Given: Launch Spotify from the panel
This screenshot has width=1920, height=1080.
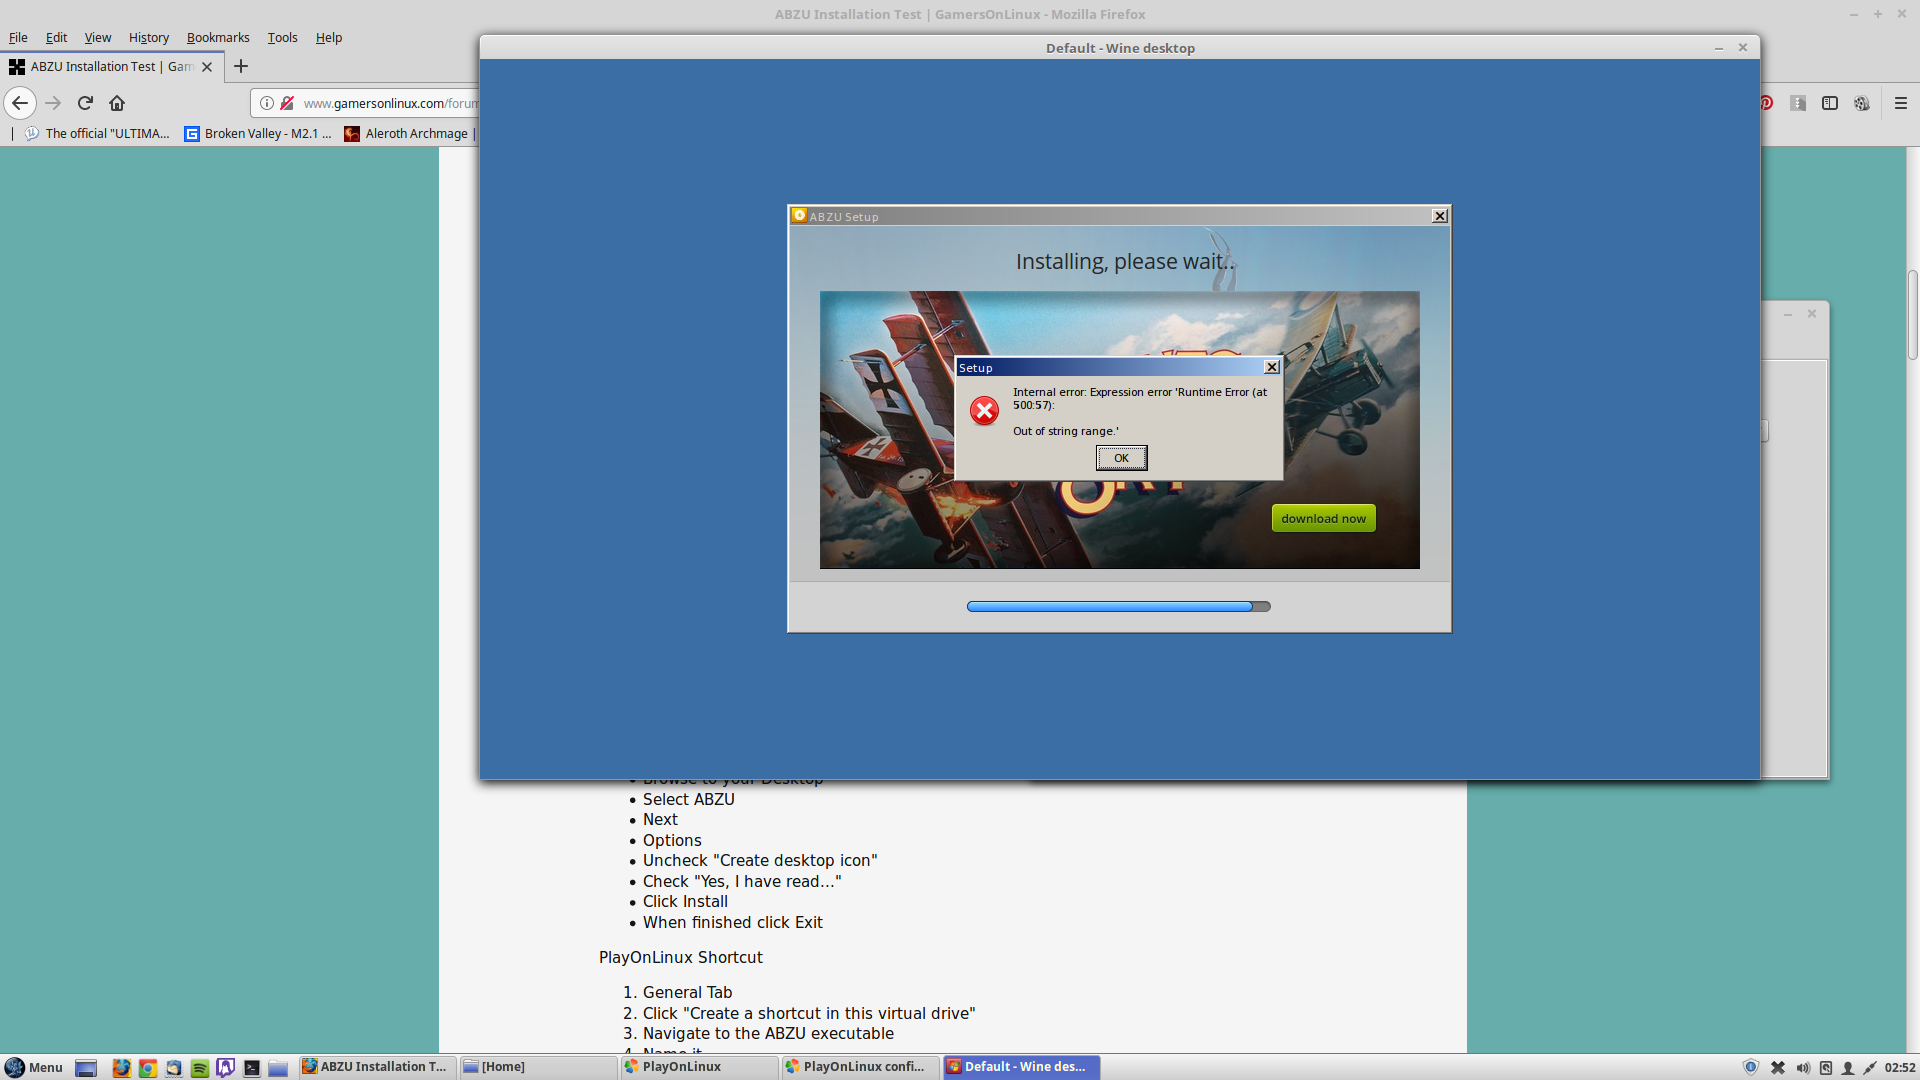Looking at the screenshot, I should 200,1067.
